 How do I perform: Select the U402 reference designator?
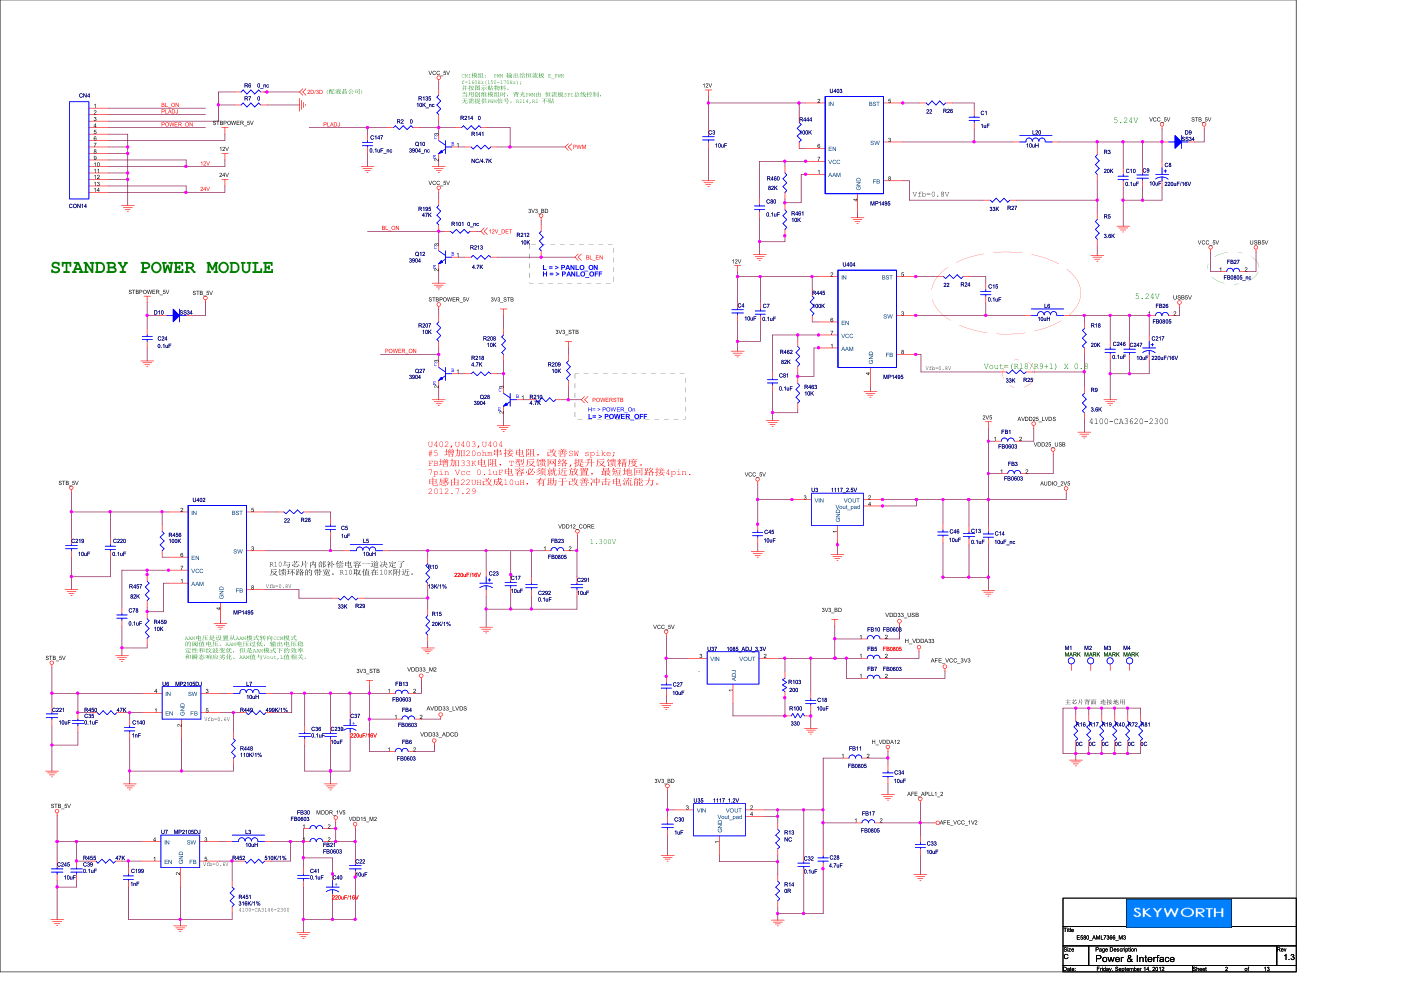tap(199, 500)
